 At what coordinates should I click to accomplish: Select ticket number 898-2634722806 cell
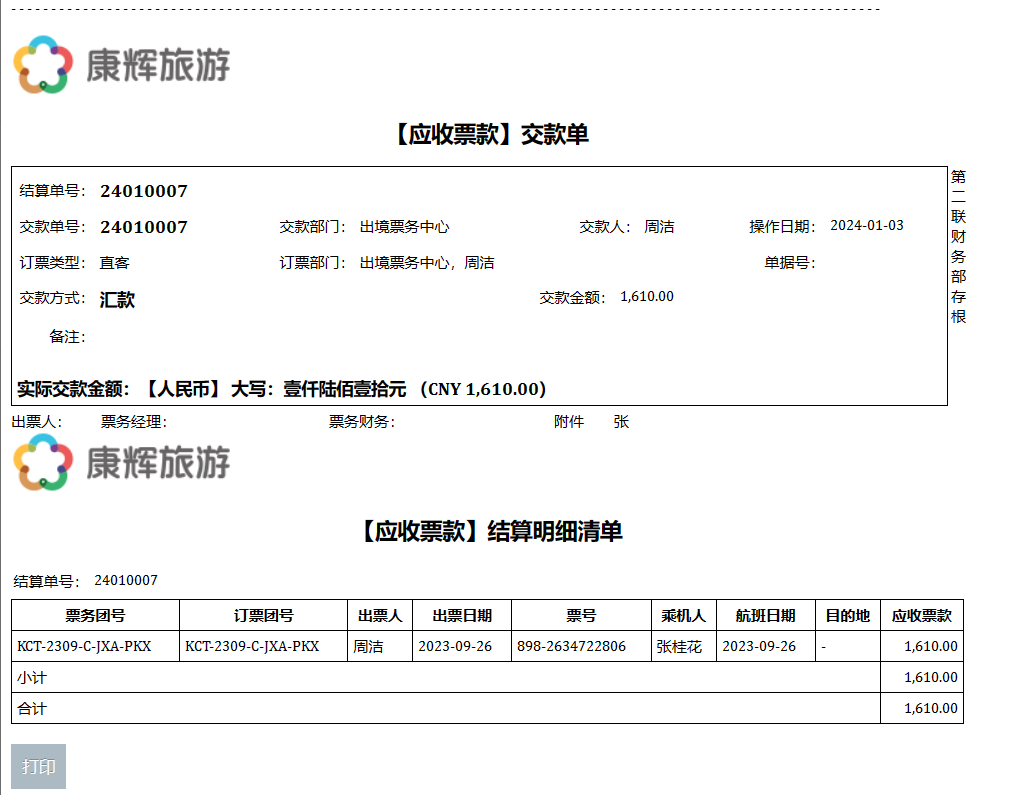pos(571,647)
